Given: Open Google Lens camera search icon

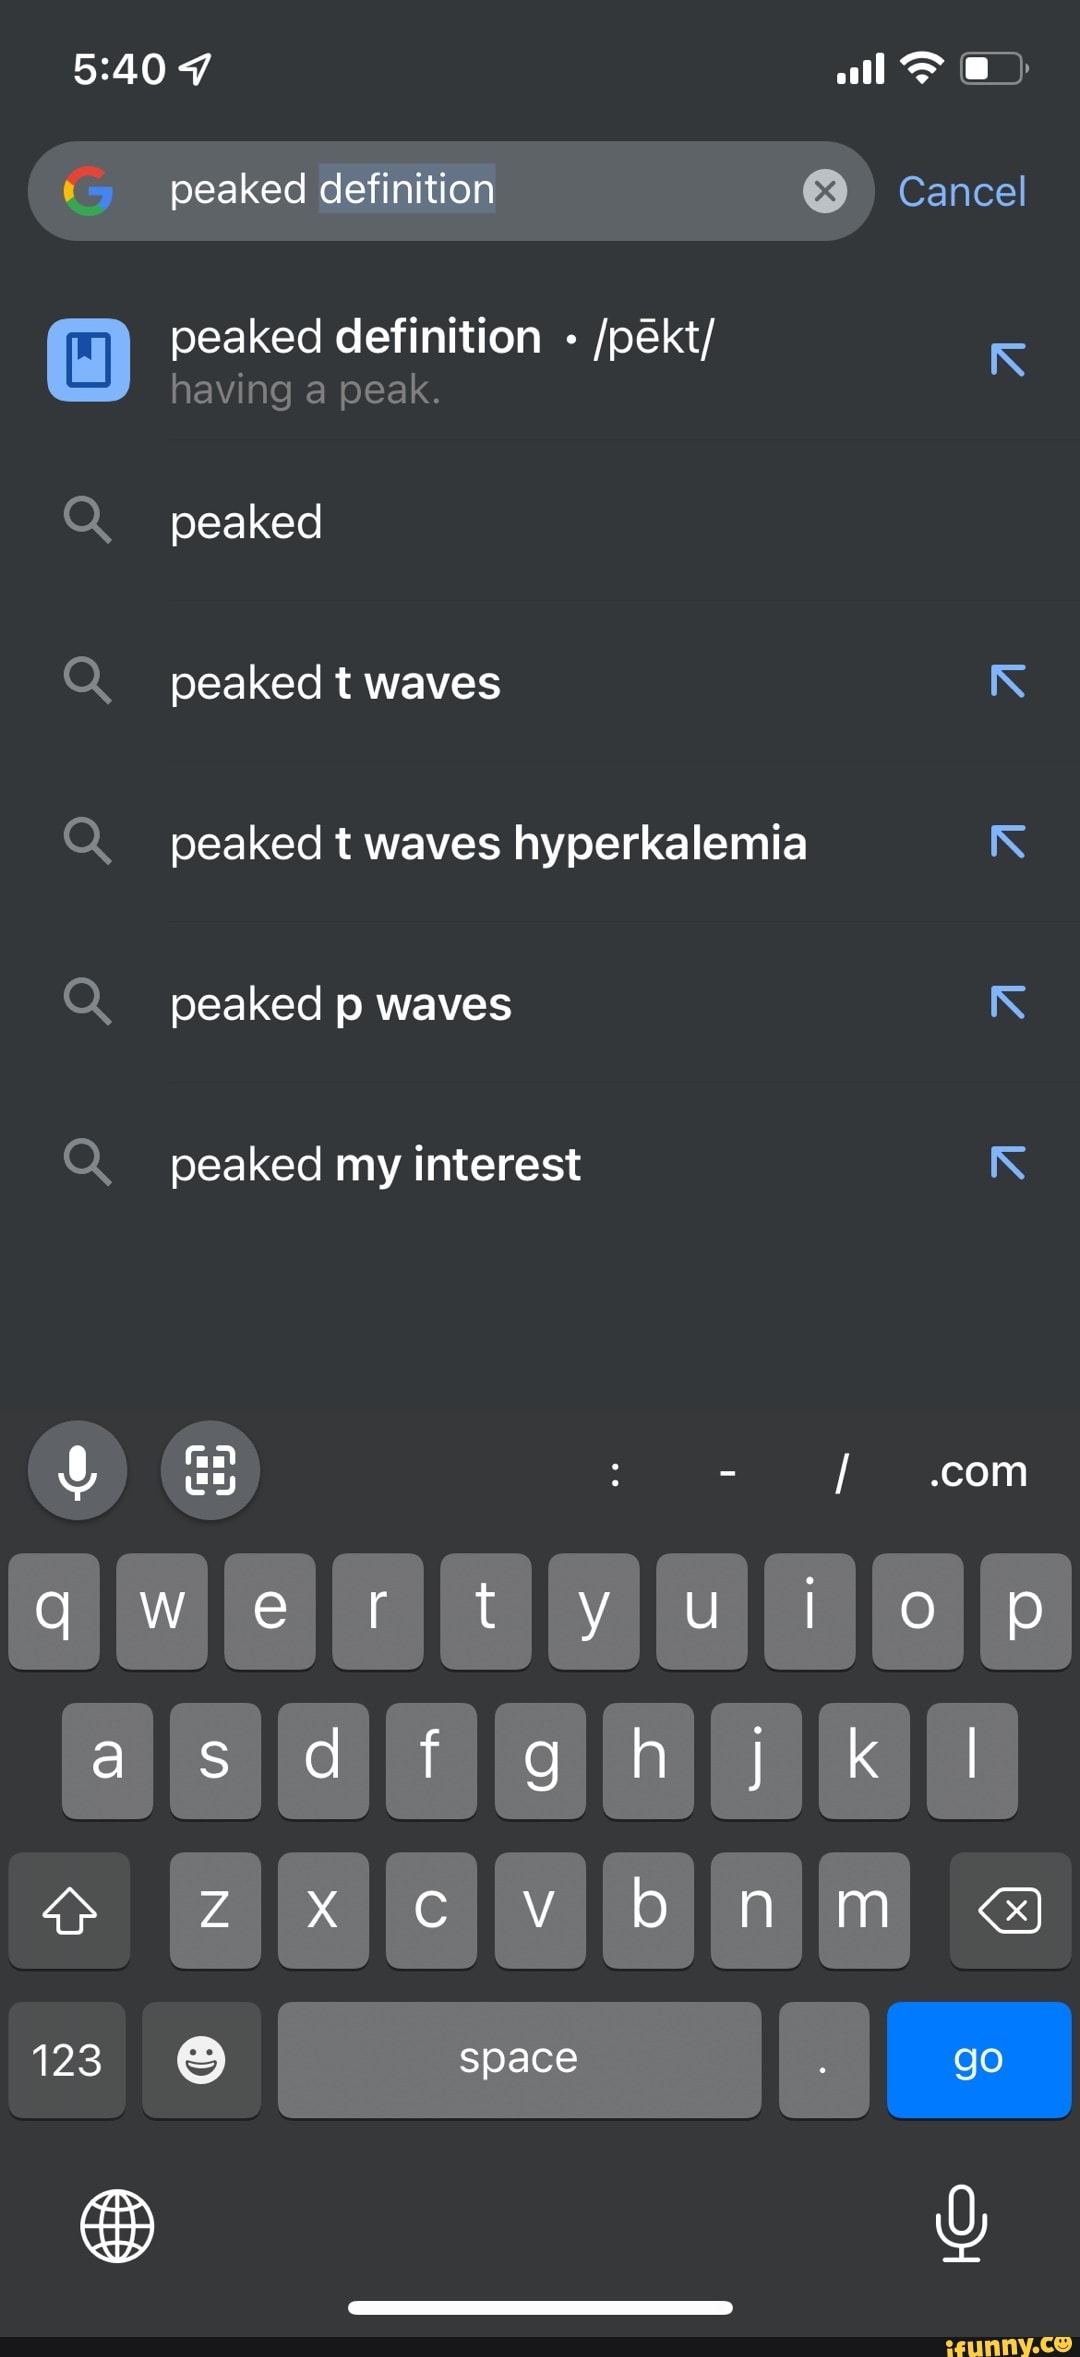Looking at the screenshot, I should pyautogui.click(x=210, y=1470).
